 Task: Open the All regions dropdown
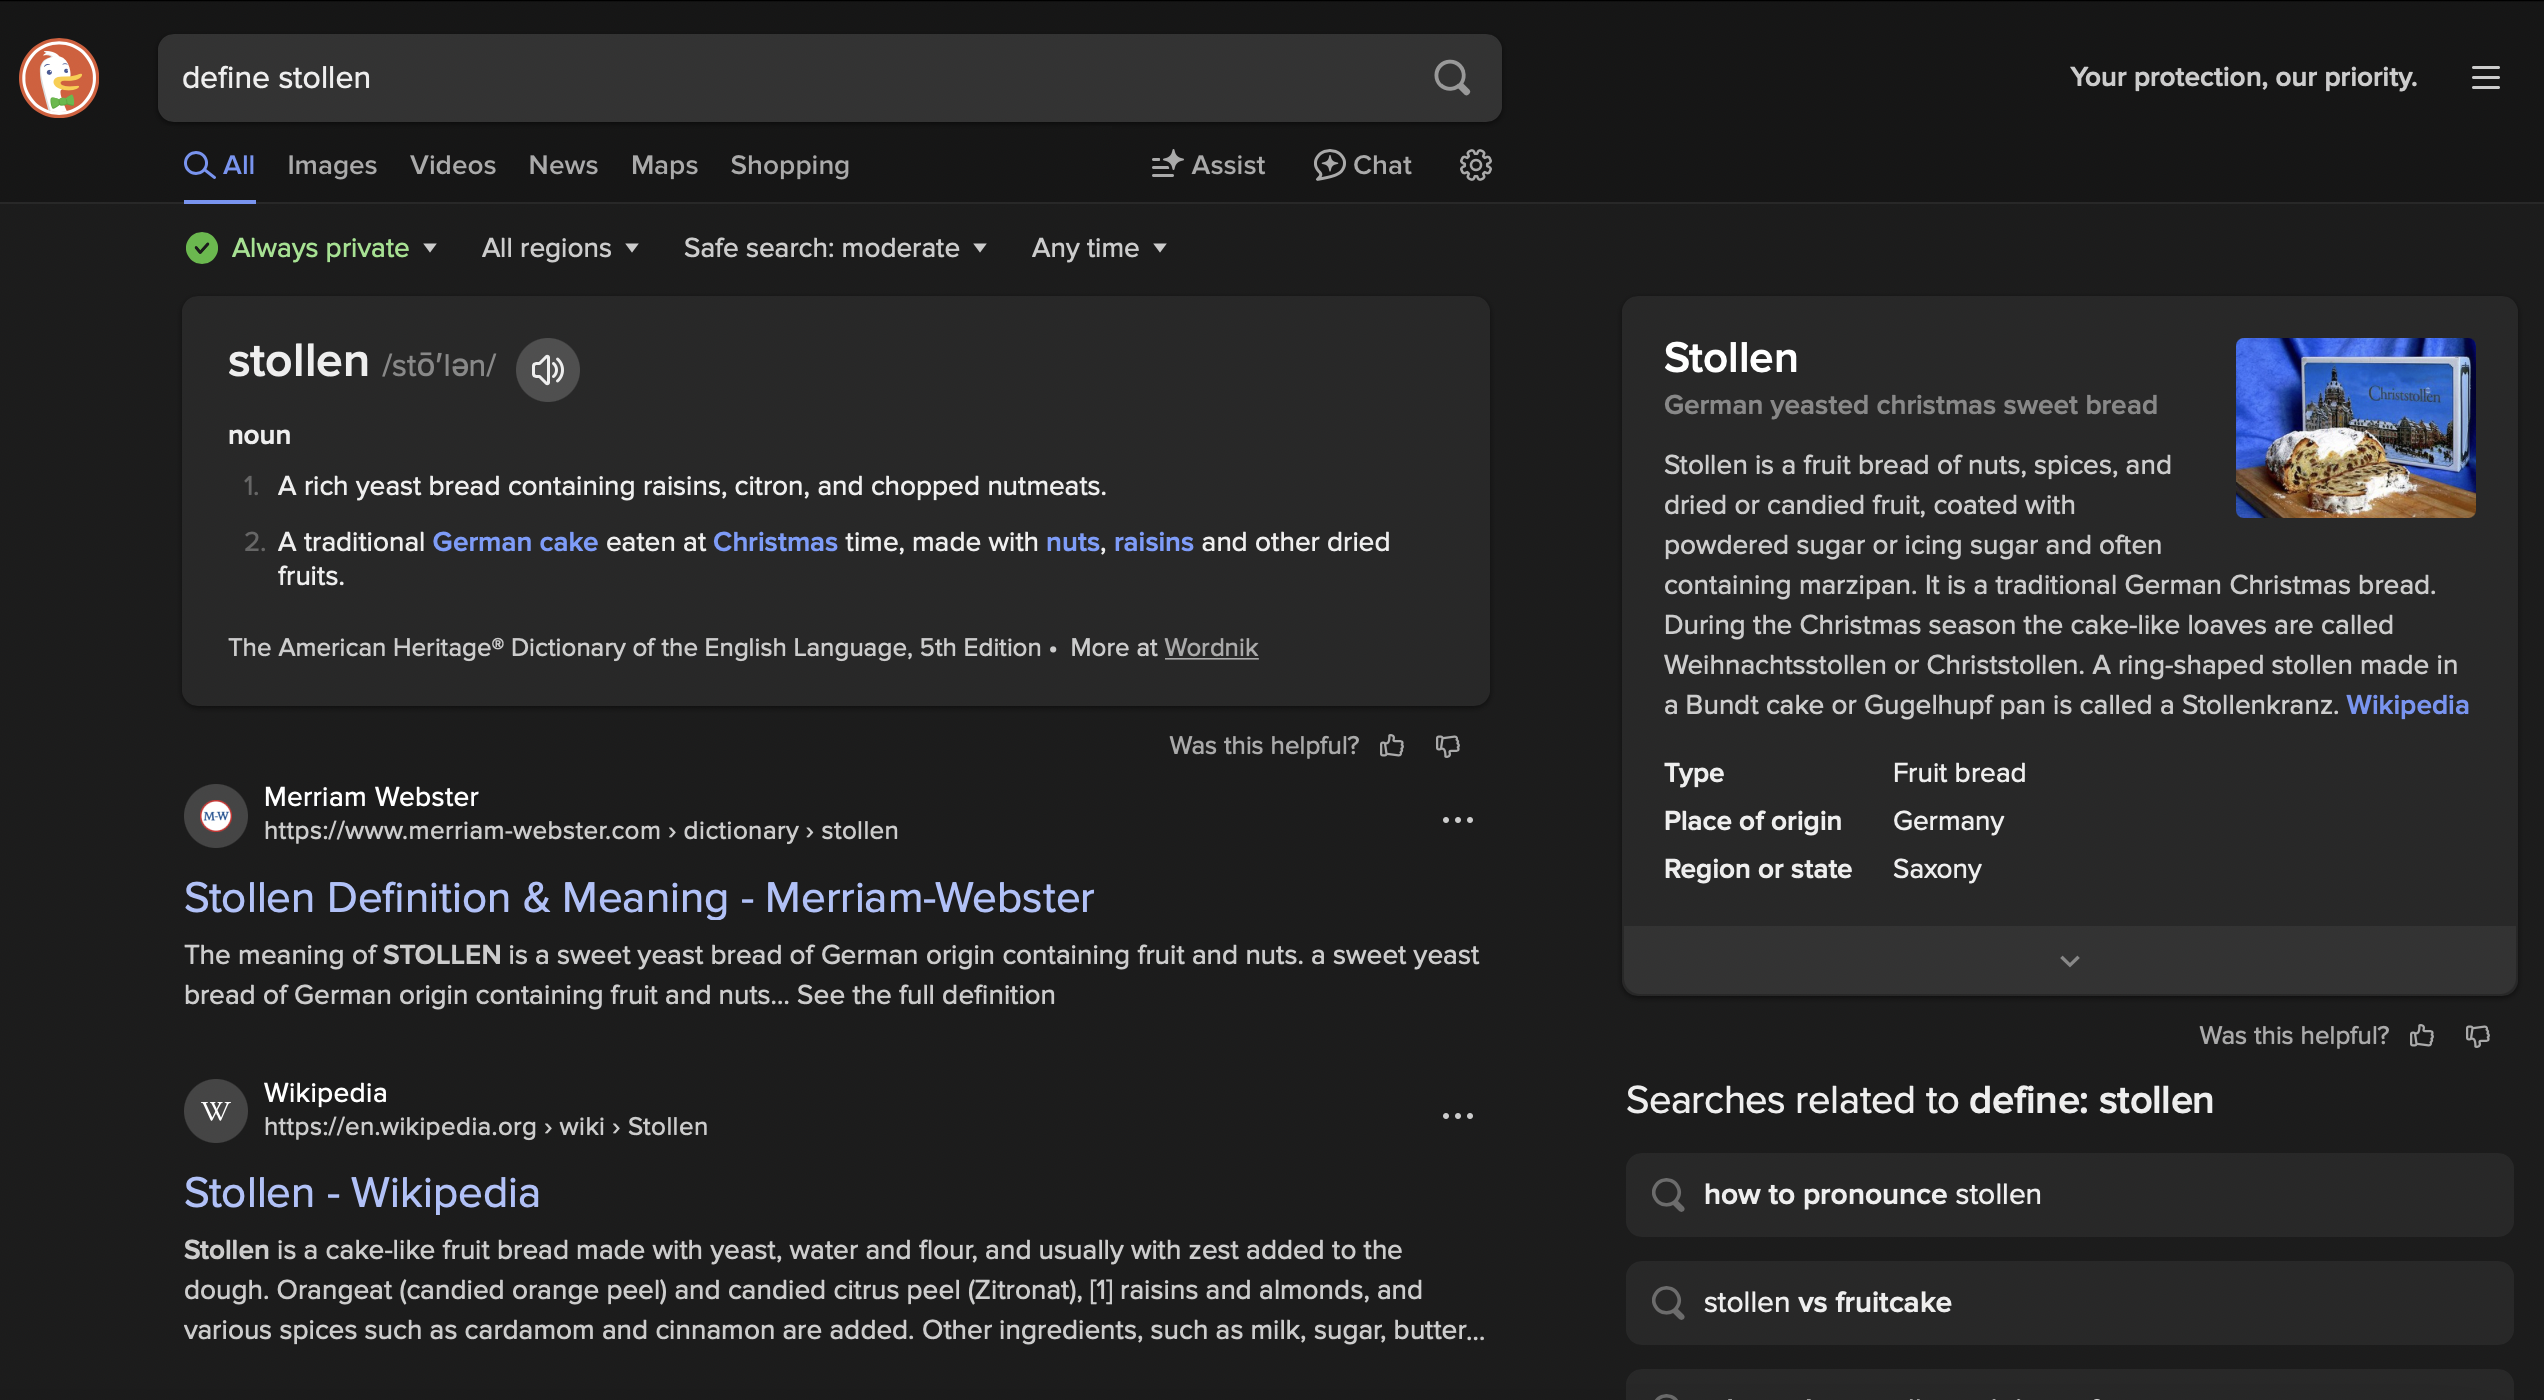pos(560,248)
